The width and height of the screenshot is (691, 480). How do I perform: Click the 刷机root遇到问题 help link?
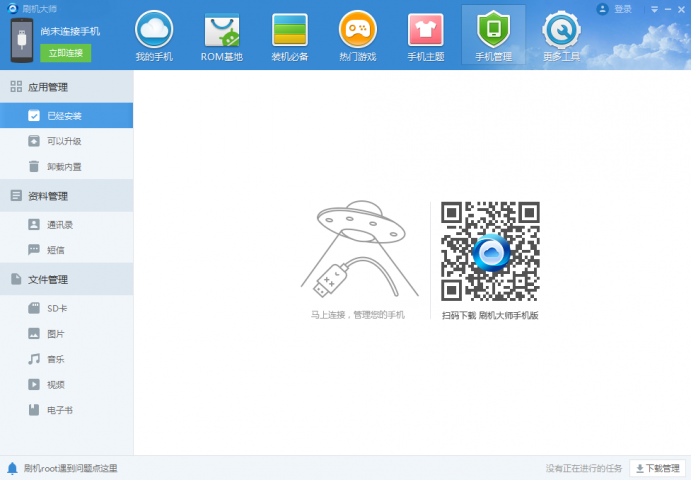click(x=70, y=468)
